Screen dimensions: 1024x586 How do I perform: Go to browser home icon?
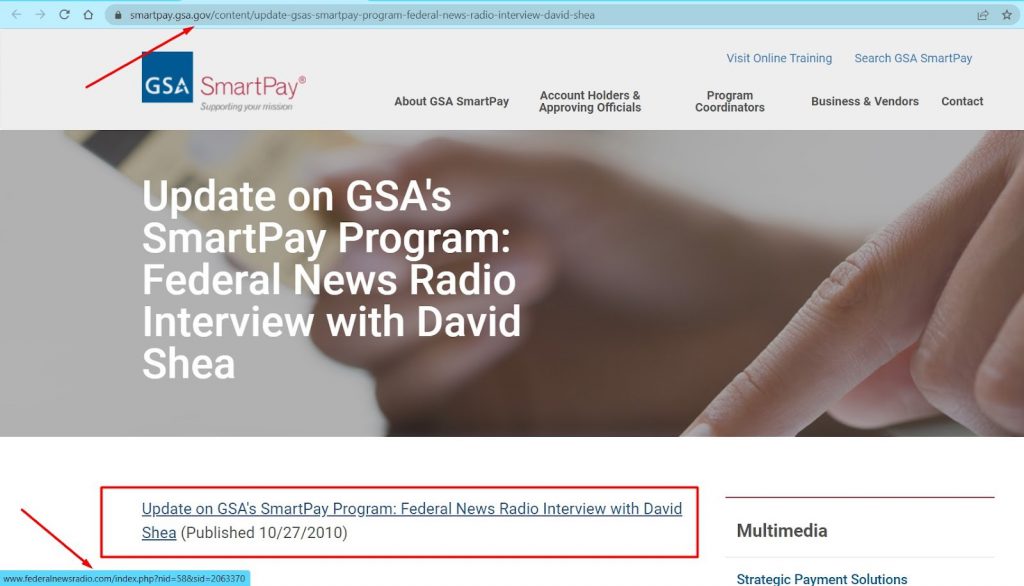pyautogui.click(x=88, y=14)
